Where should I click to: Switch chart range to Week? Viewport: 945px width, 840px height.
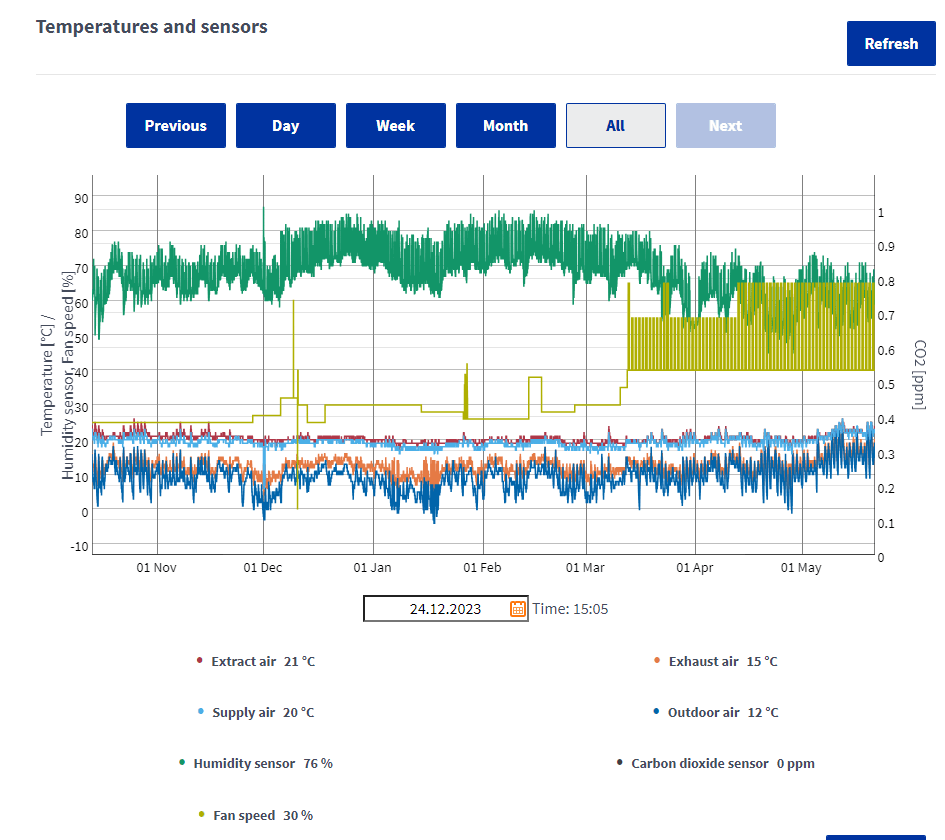tap(396, 126)
